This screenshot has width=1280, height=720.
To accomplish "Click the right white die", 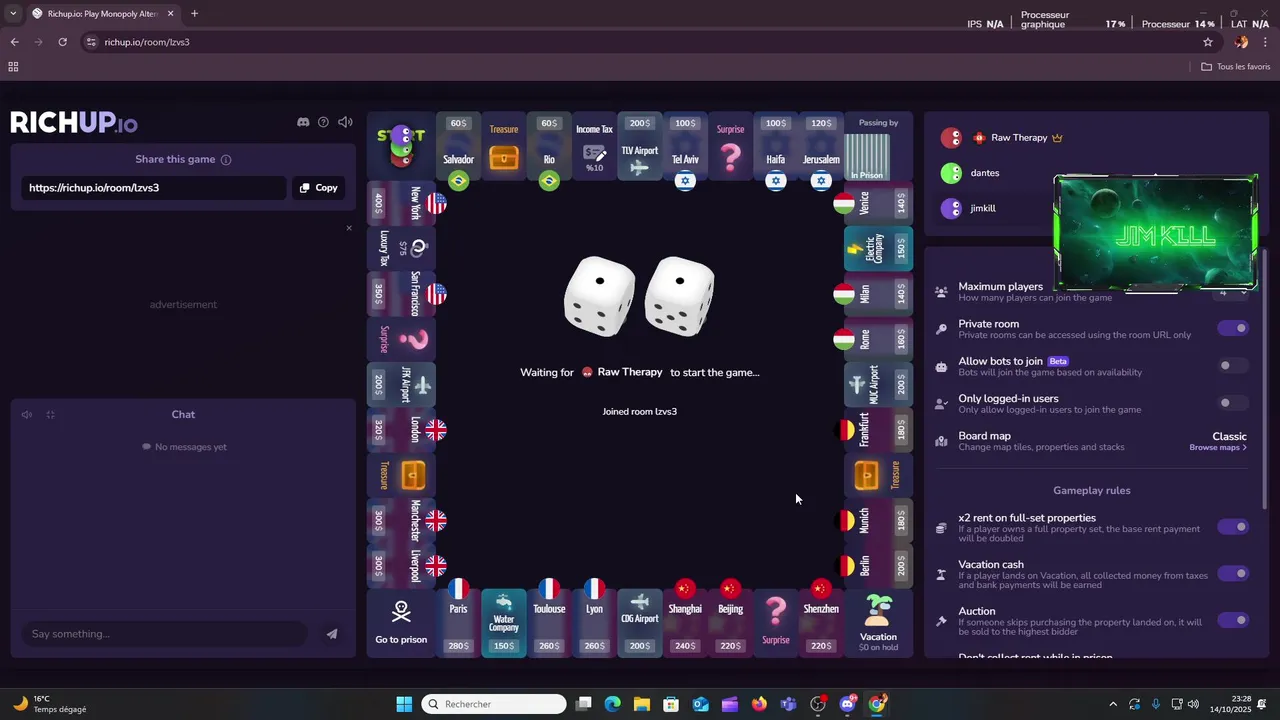I will click(x=680, y=297).
